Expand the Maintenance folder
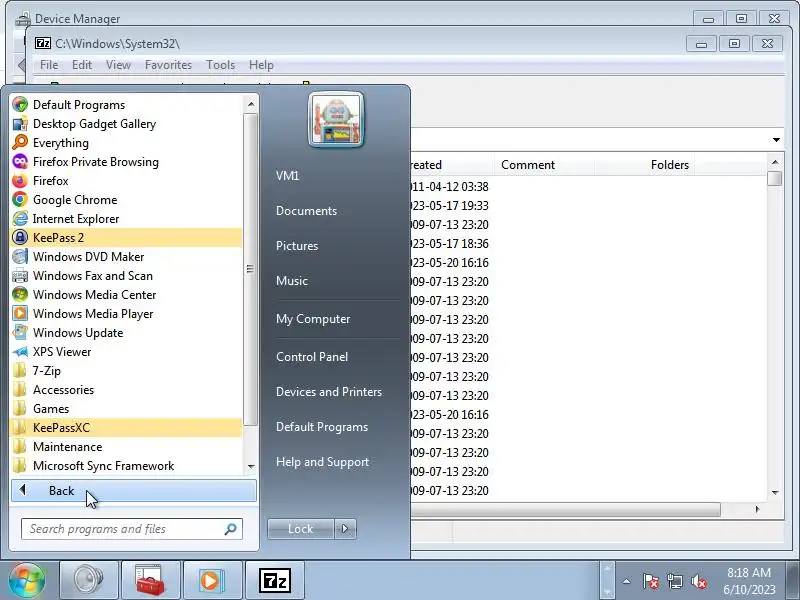This screenshot has width=800, height=600. pos(126,446)
